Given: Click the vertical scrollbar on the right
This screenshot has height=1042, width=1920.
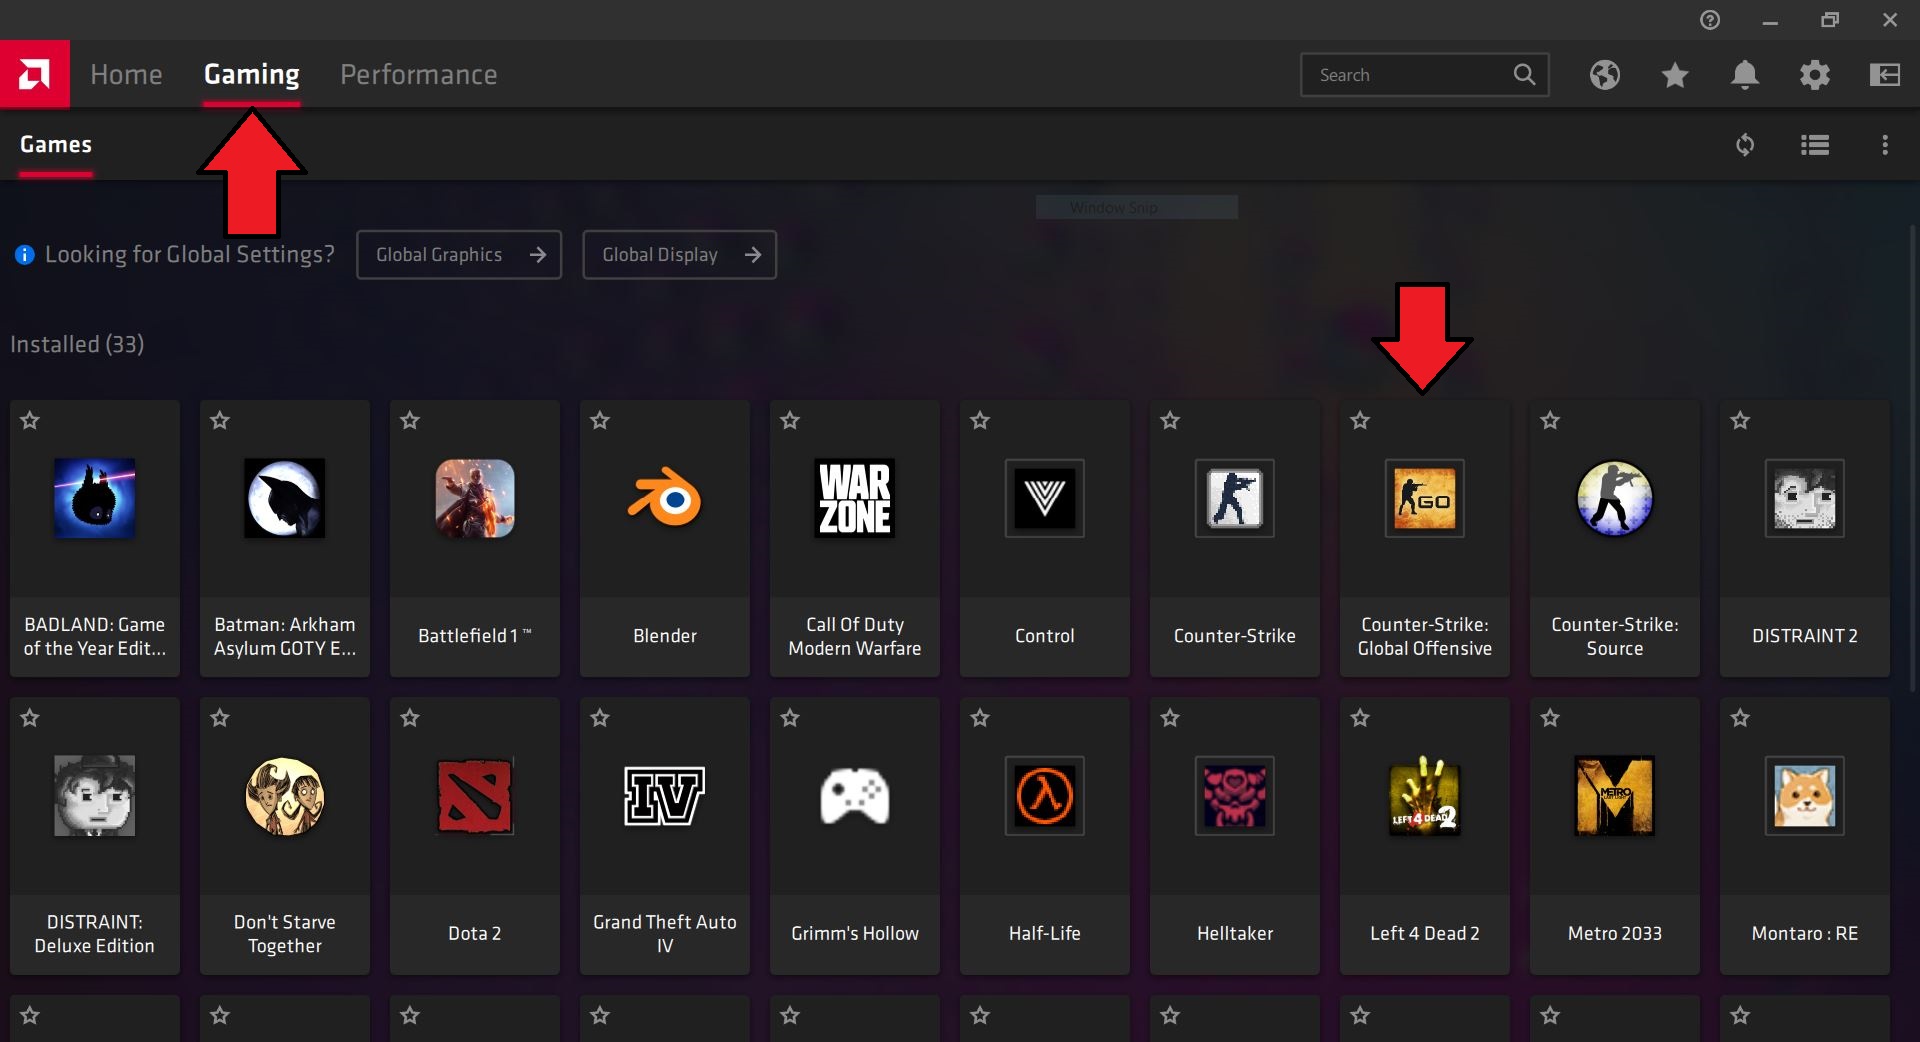Looking at the screenshot, I should pyautogui.click(x=1914, y=458).
